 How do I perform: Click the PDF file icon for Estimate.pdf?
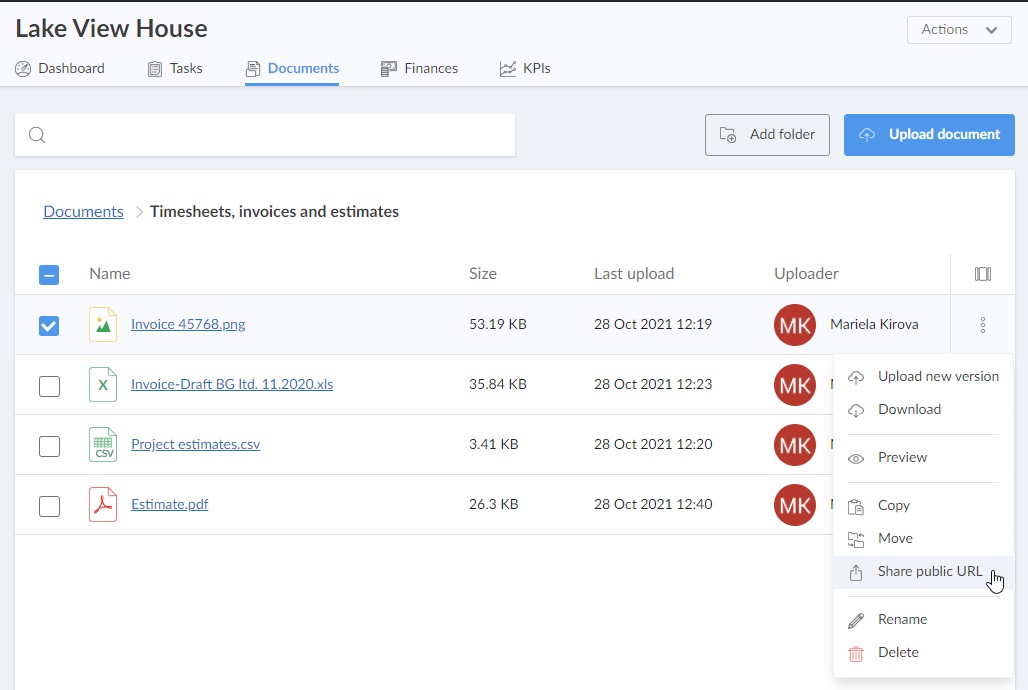click(103, 505)
